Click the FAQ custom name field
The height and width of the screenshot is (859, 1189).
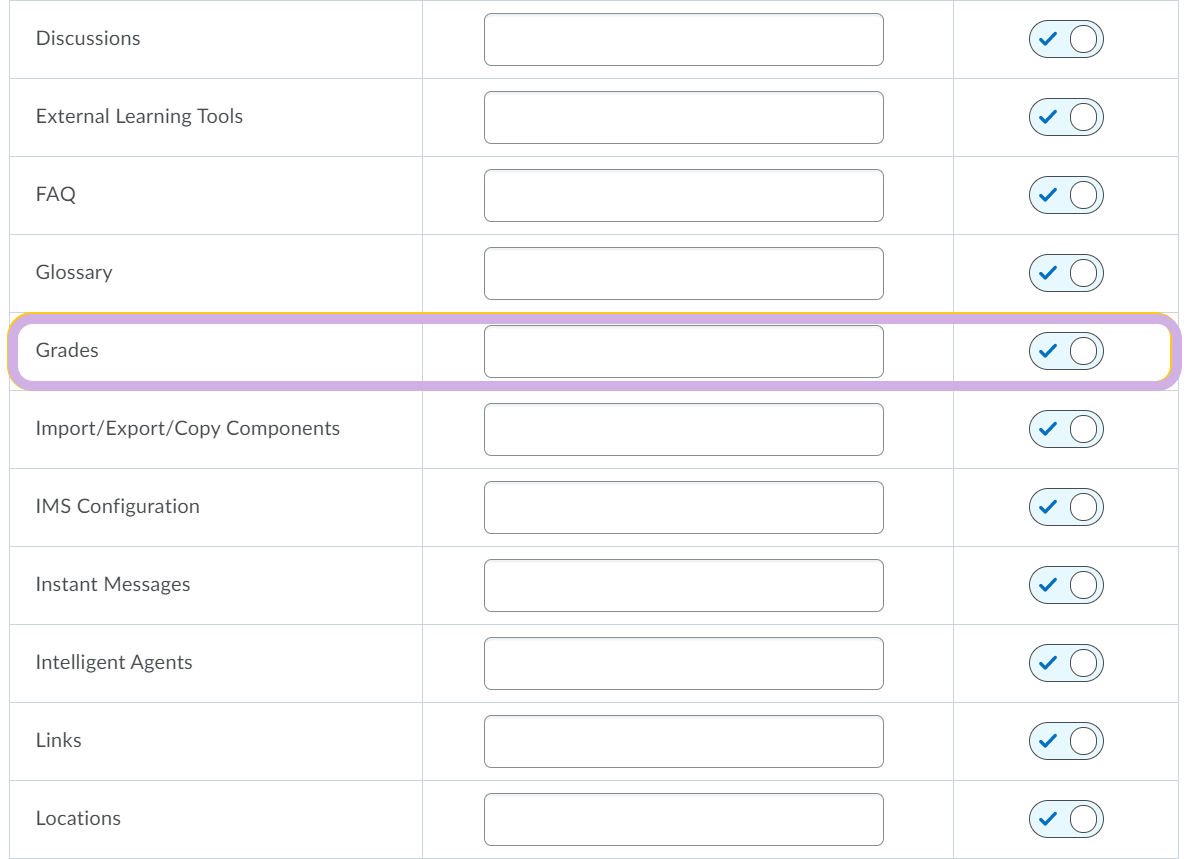click(x=683, y=196)
